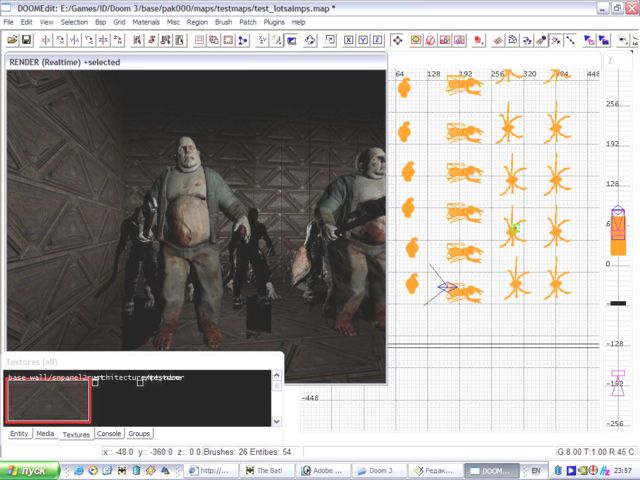Switch to the Groups tab
Image resolution: width=640 pixels, height=480 pixels.
tap(139, 433)
